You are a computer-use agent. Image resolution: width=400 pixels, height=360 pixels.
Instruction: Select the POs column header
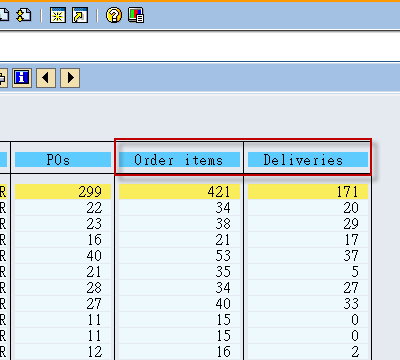(63, 160)
